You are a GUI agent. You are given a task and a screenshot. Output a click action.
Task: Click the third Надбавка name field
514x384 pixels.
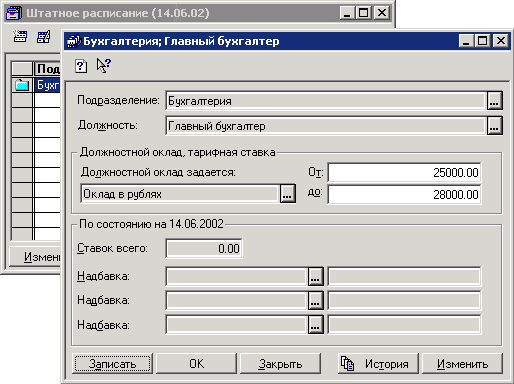click(236, 325)
